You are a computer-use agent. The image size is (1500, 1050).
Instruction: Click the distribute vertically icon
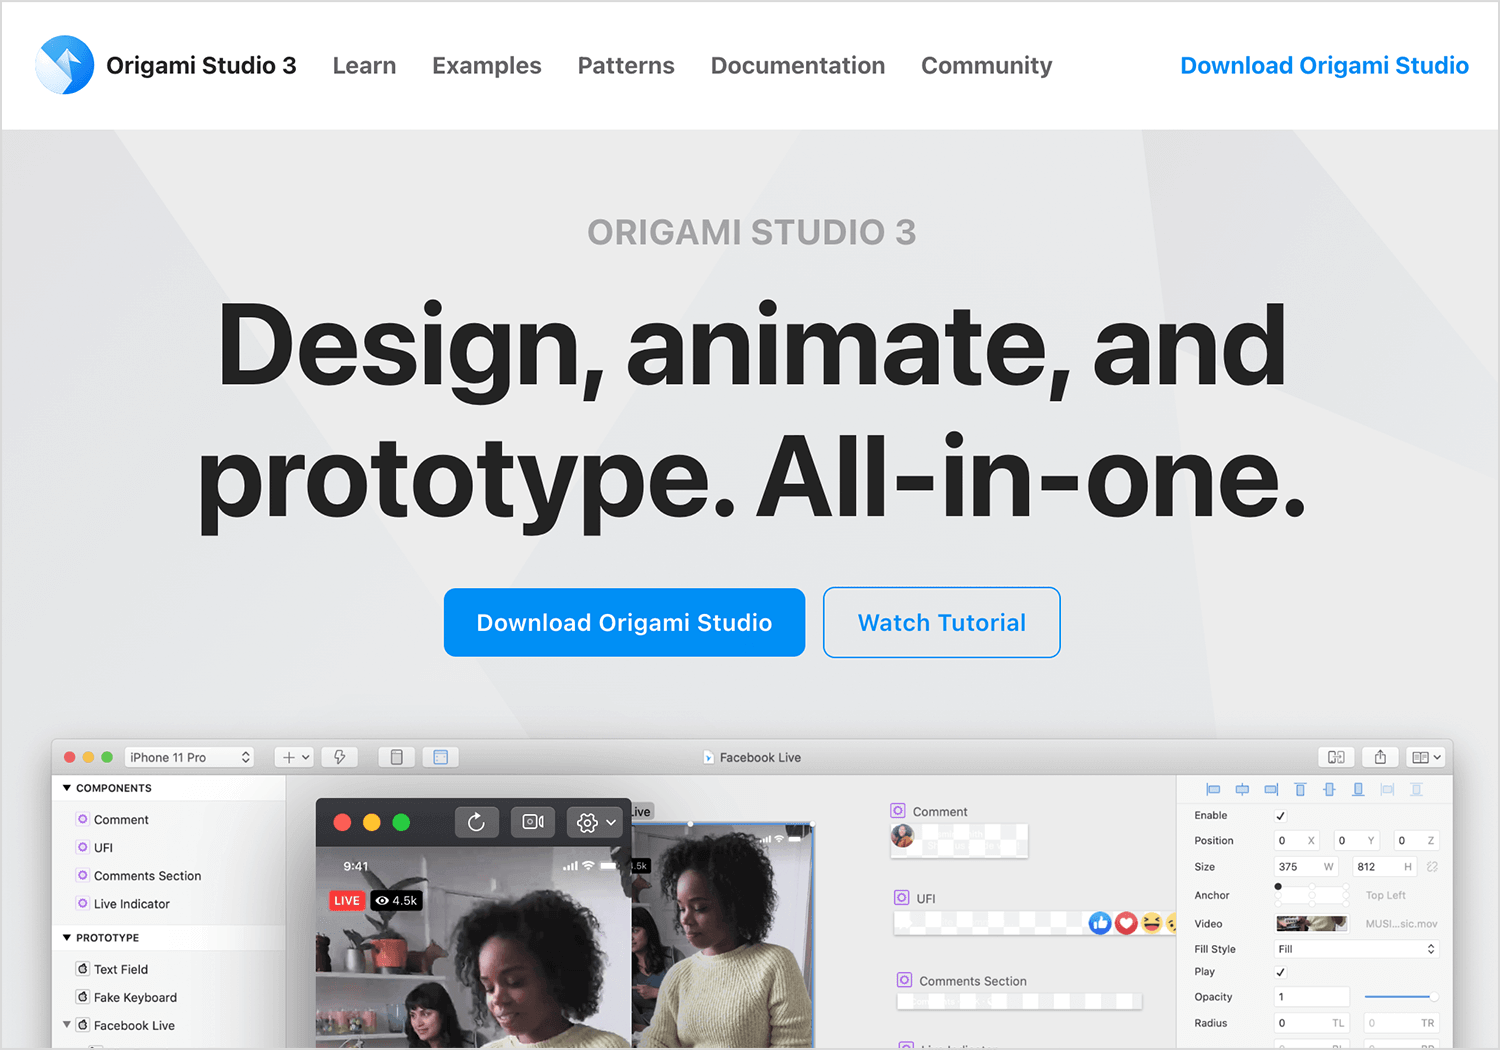pyautogui.click(x=1416, y=789)
